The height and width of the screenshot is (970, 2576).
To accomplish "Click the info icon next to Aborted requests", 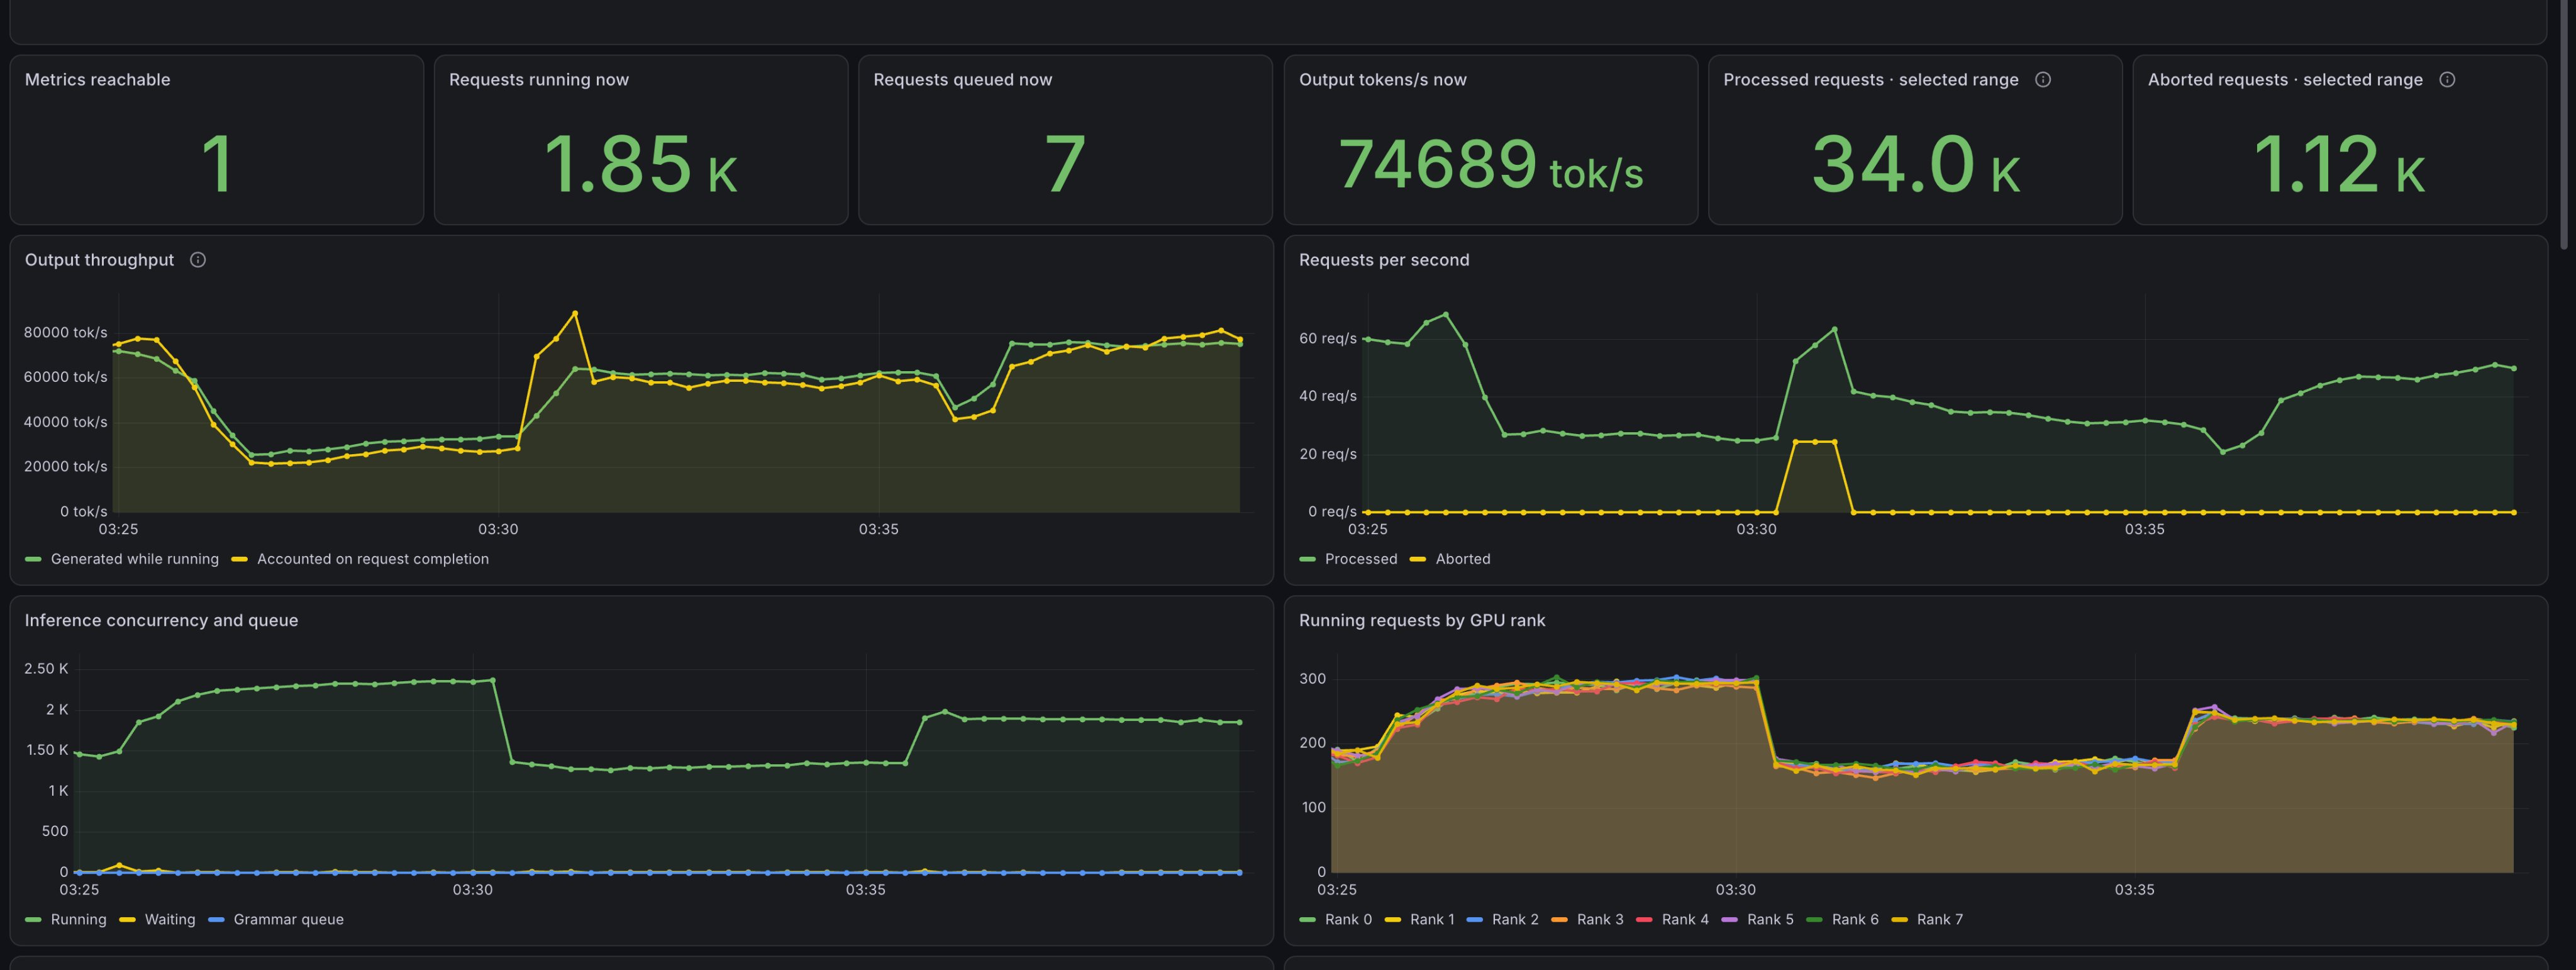I will click(2447, 80).
